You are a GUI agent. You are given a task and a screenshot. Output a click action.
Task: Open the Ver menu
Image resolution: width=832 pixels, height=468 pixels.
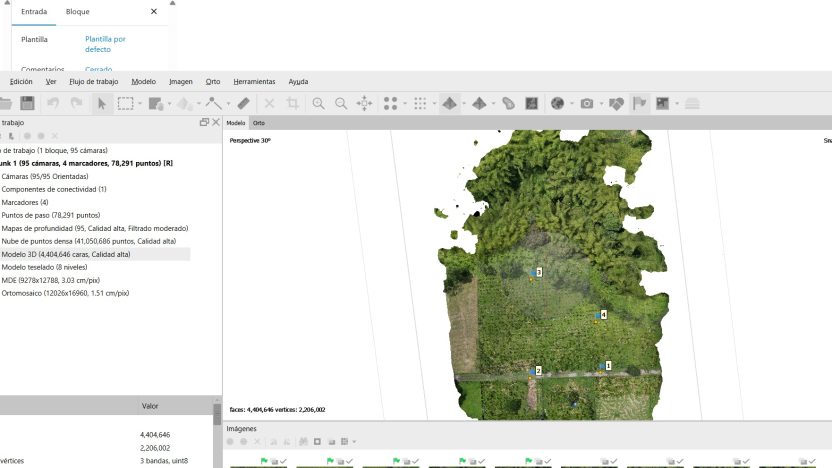click(51, 82)
